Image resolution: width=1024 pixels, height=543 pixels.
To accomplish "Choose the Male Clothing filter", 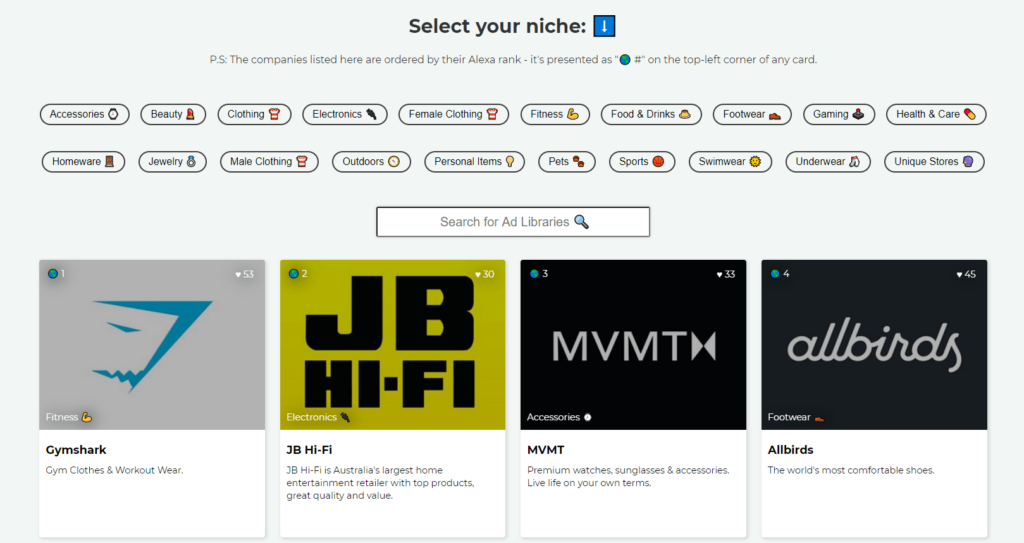I will (x=269, y=161).
